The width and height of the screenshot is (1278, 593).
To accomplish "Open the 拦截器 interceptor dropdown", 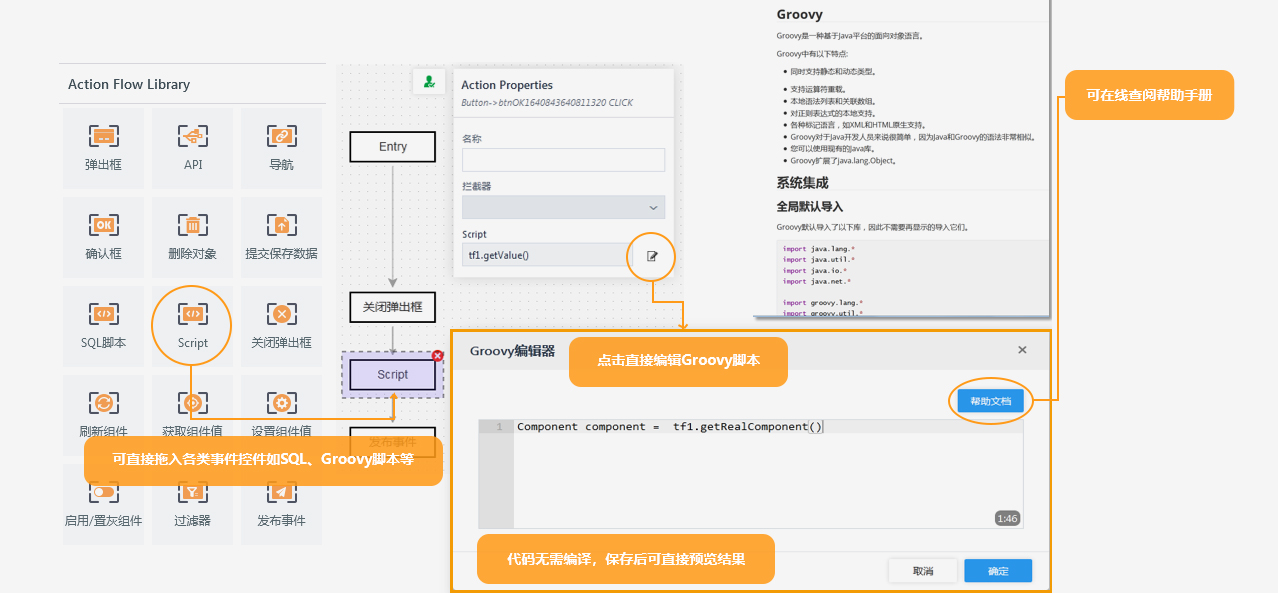I will [563, 207].
